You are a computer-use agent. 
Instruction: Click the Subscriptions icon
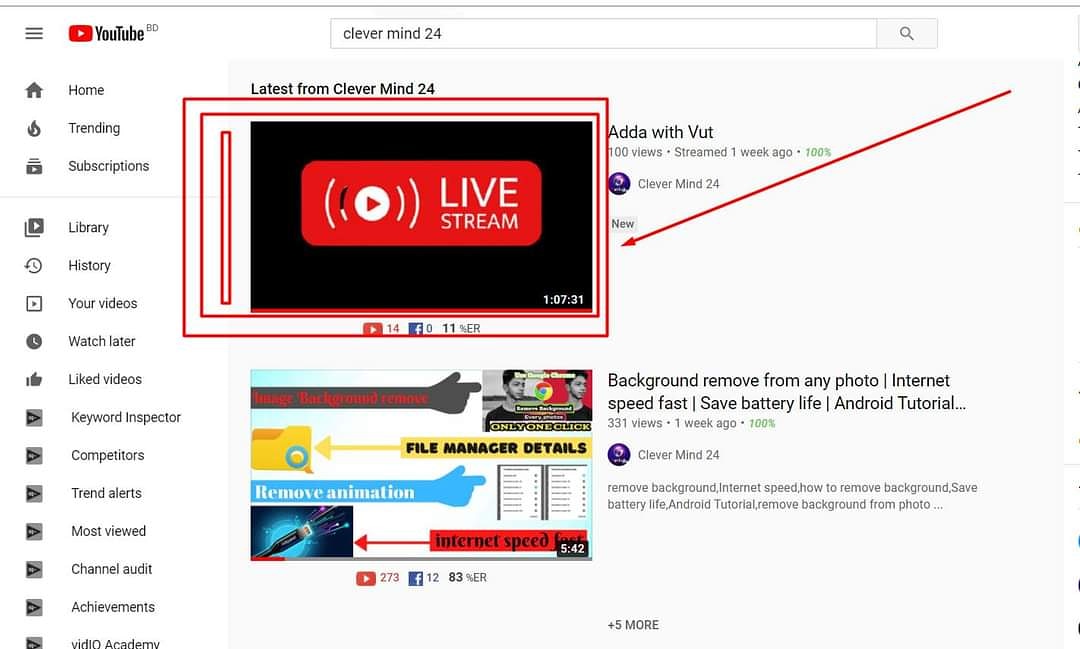coord(34,166)
